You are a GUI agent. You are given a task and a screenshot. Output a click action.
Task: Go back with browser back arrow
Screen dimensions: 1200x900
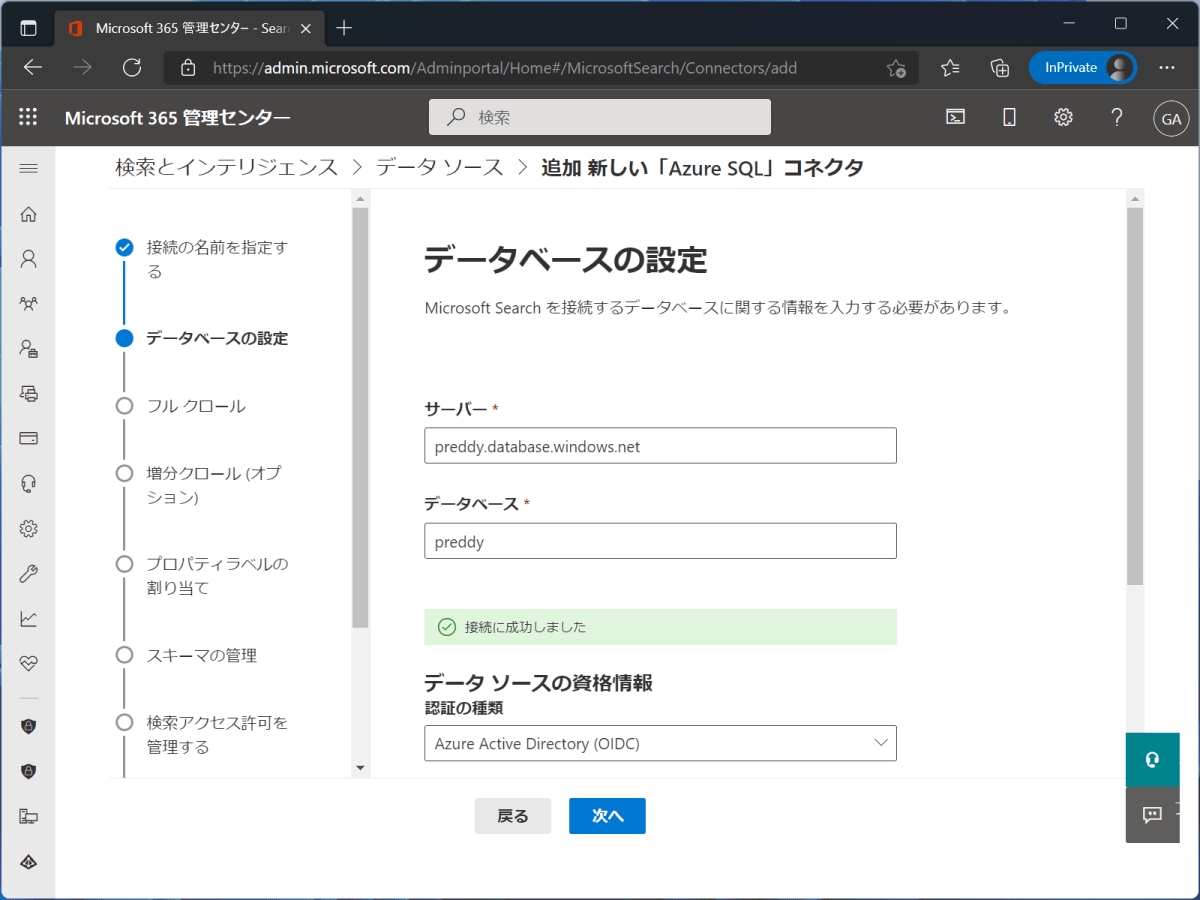(33, 68)
